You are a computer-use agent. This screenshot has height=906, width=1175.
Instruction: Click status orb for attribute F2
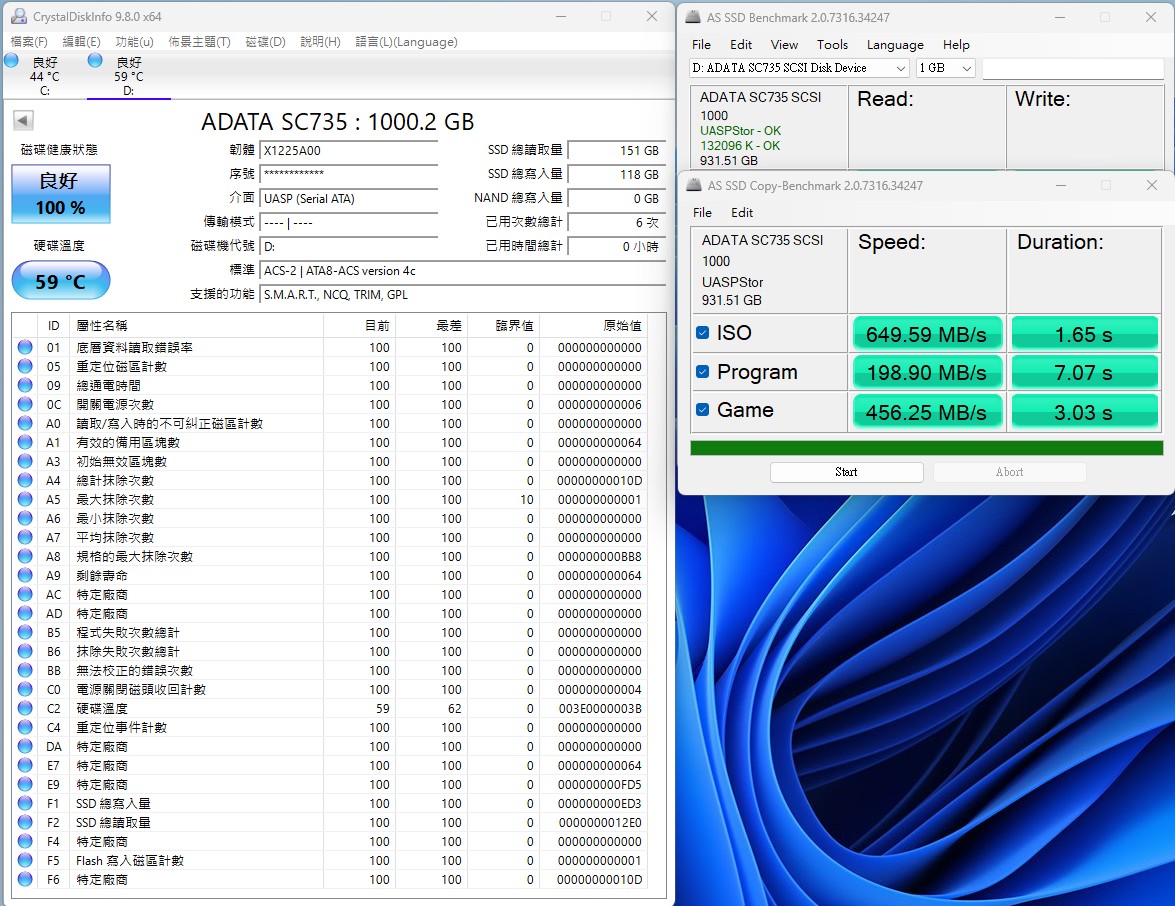(x=25, y=822)
